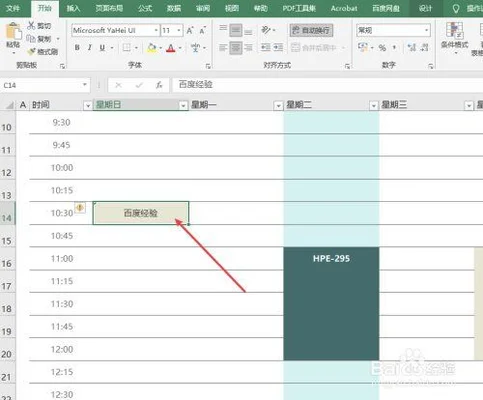Open the number format dropdown (常规)
This screenshot has height=400, width=483.
426,31
